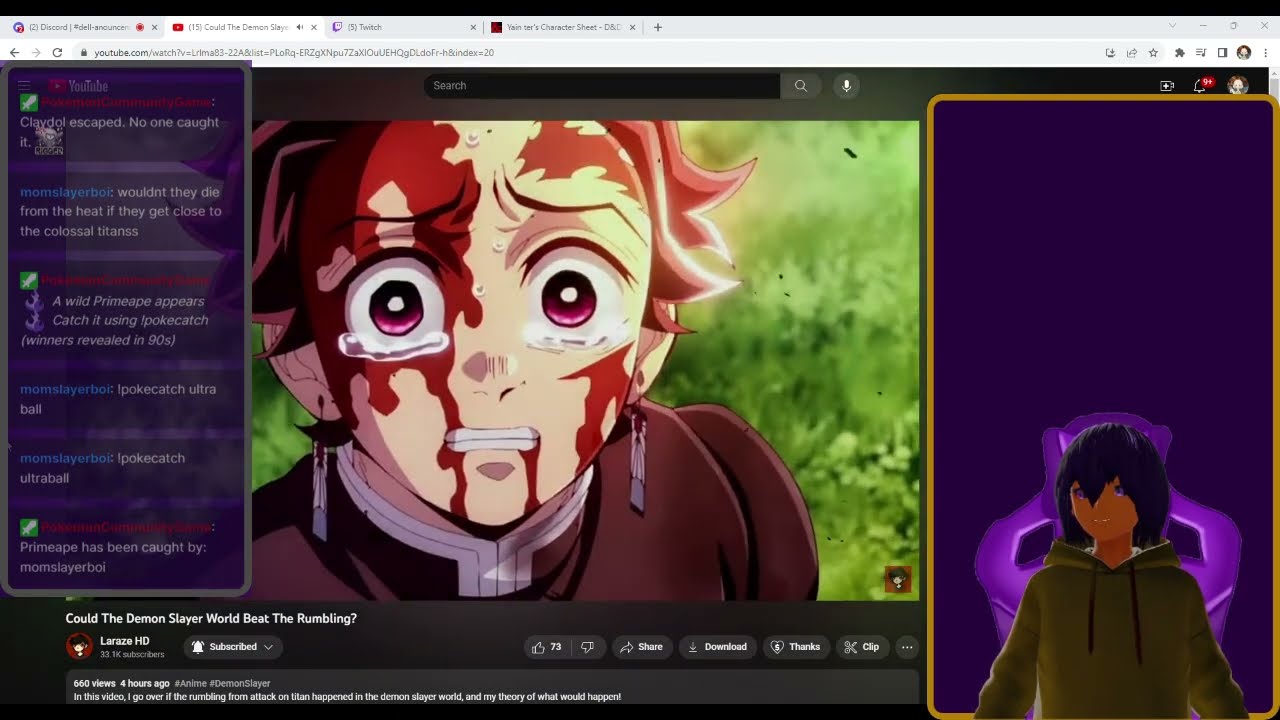This screenshot has width=1280, height=720.
Task: Open the Chrome profile avatar
Action: [x=1244, y=53]
